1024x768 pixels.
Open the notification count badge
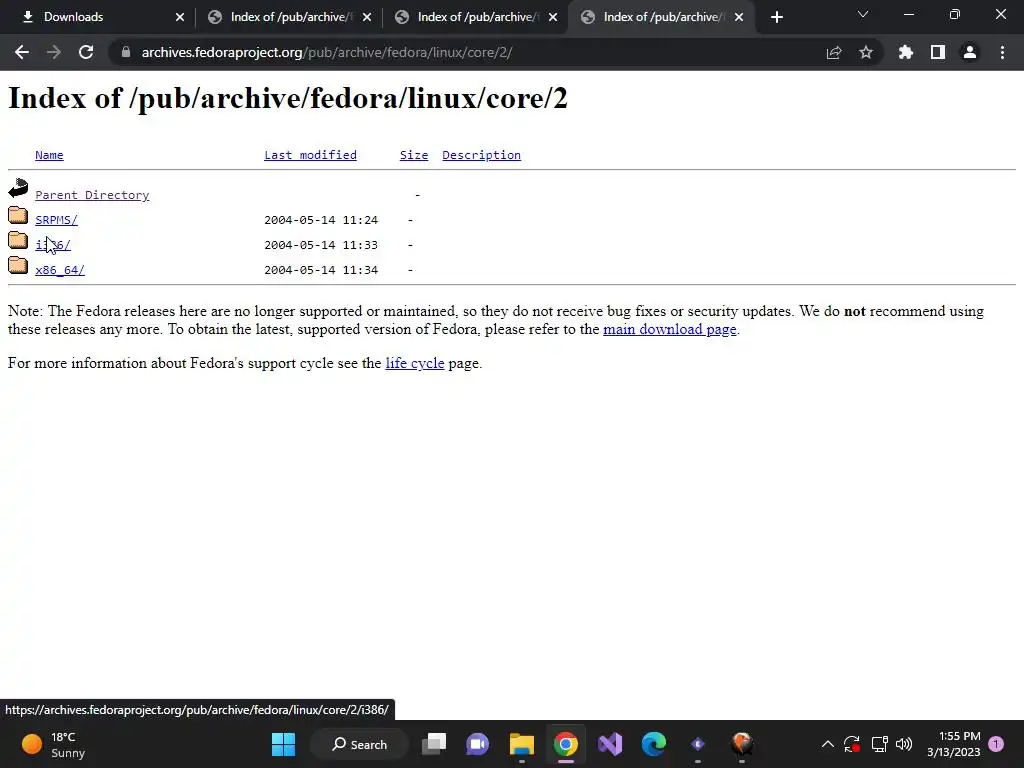coord(997,744)
